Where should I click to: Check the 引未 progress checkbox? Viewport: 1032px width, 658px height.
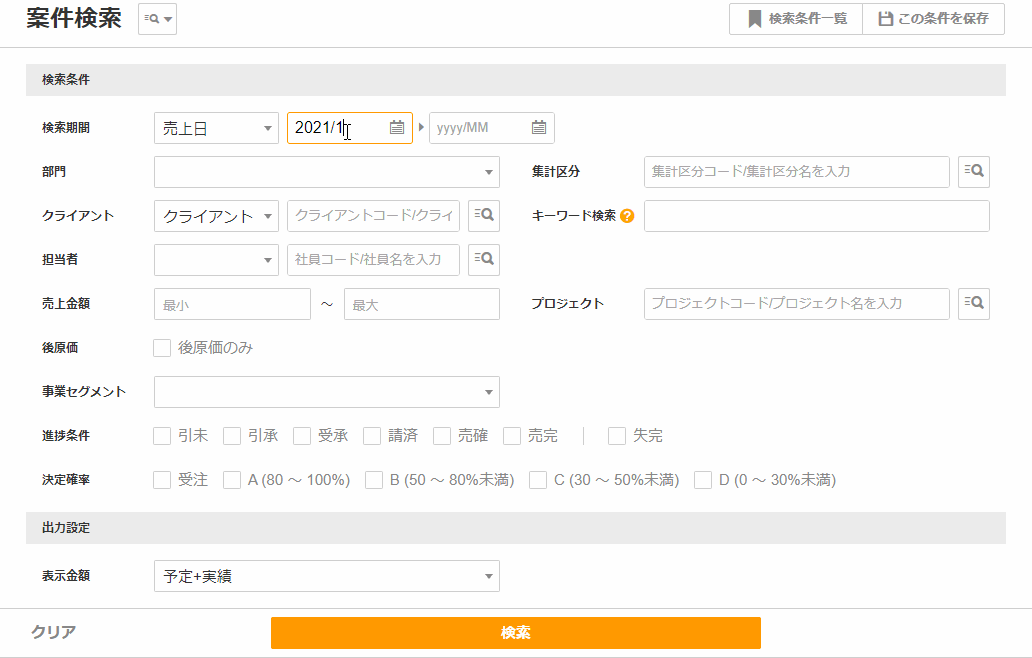click(162, 436)
